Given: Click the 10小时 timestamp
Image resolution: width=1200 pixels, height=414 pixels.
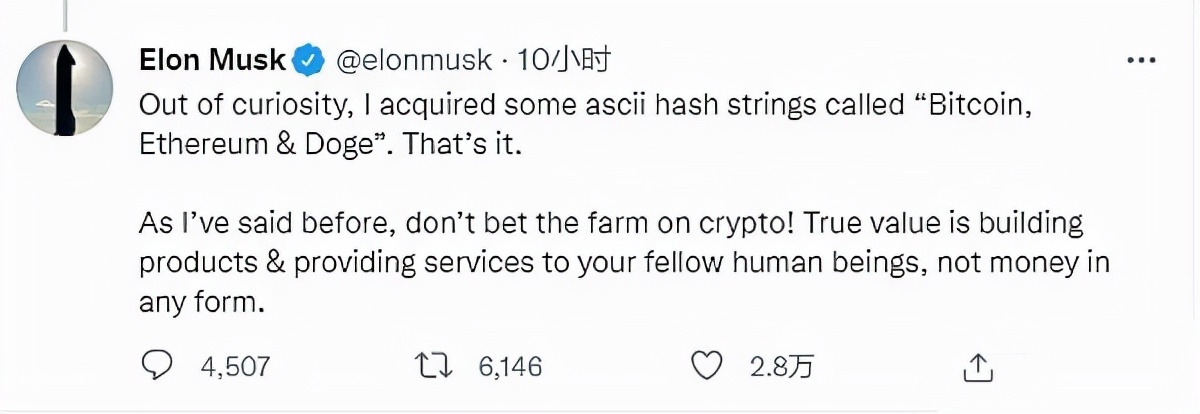Looking at the screenshot, I should coord(566,61).
